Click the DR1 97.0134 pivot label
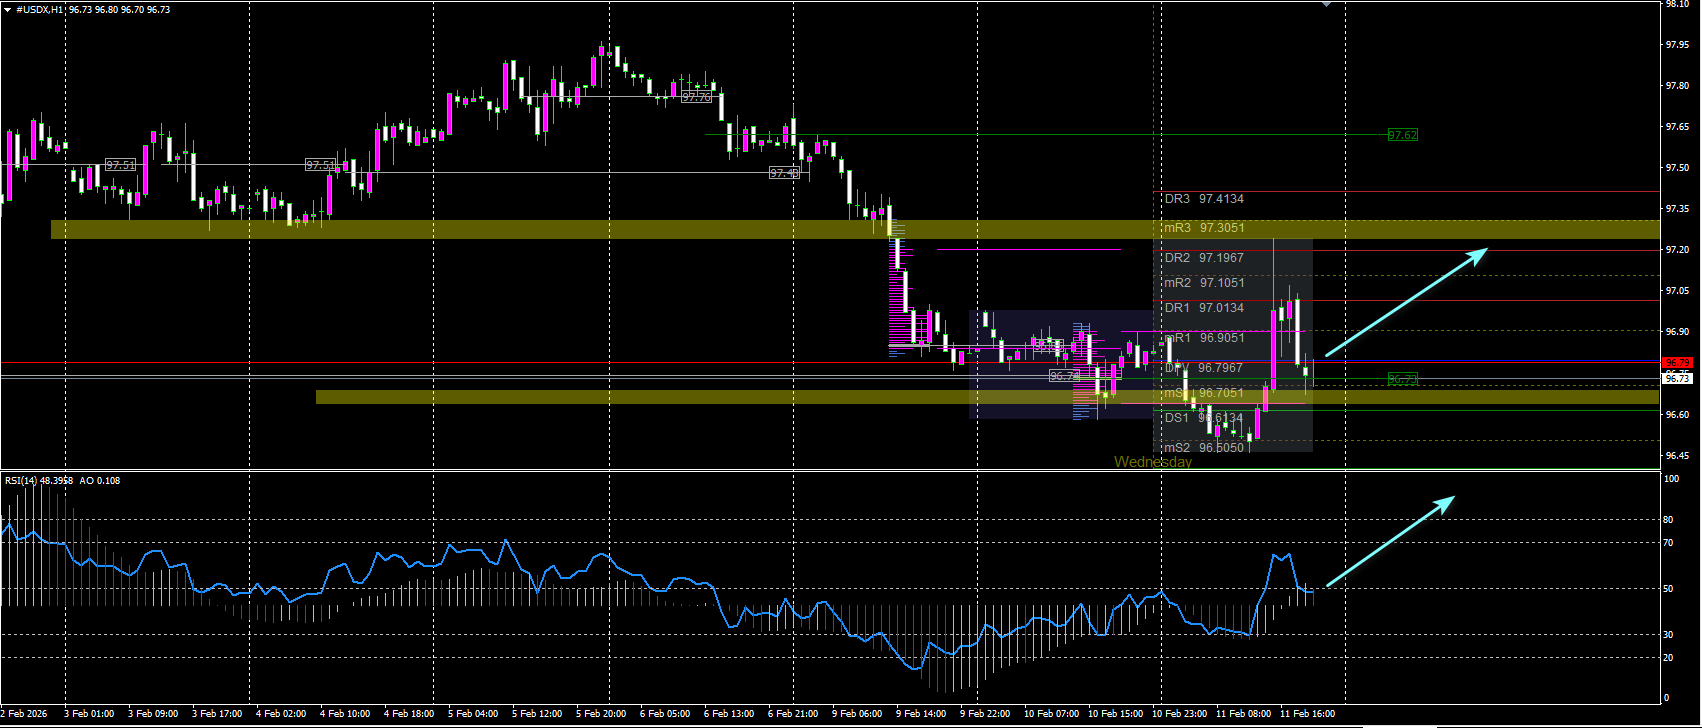Screen dimensions: 1702x728 pos(1204,308)
